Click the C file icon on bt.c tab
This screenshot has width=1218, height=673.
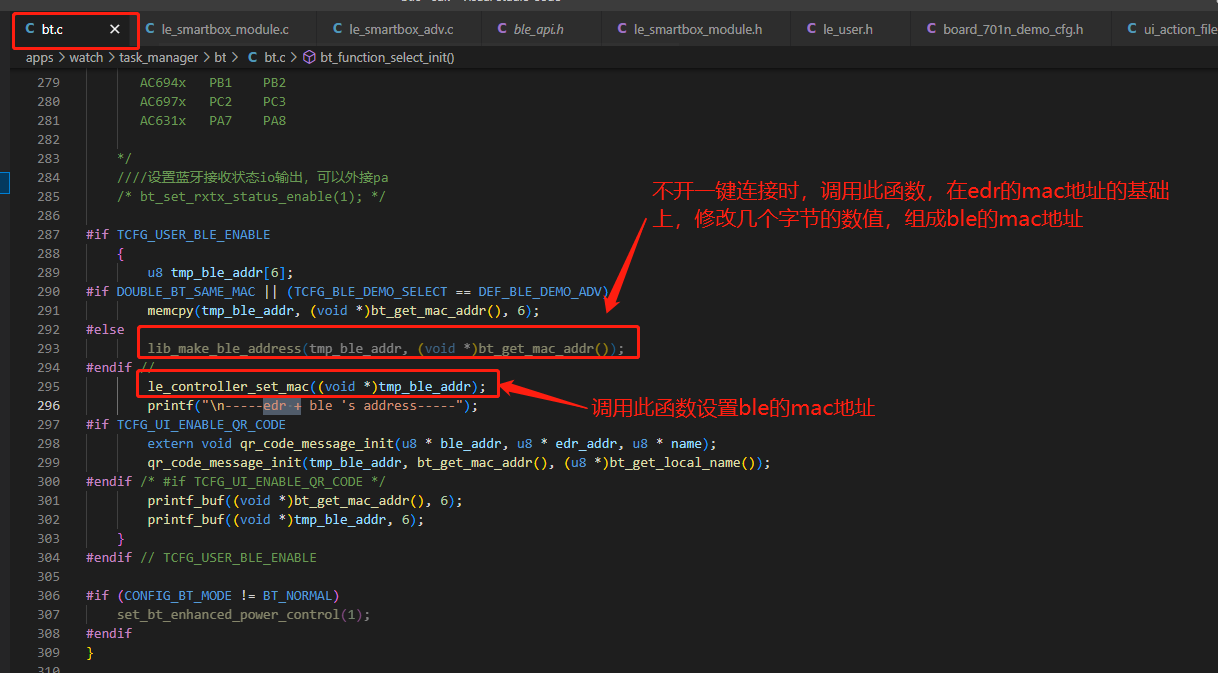pos(30,29)
